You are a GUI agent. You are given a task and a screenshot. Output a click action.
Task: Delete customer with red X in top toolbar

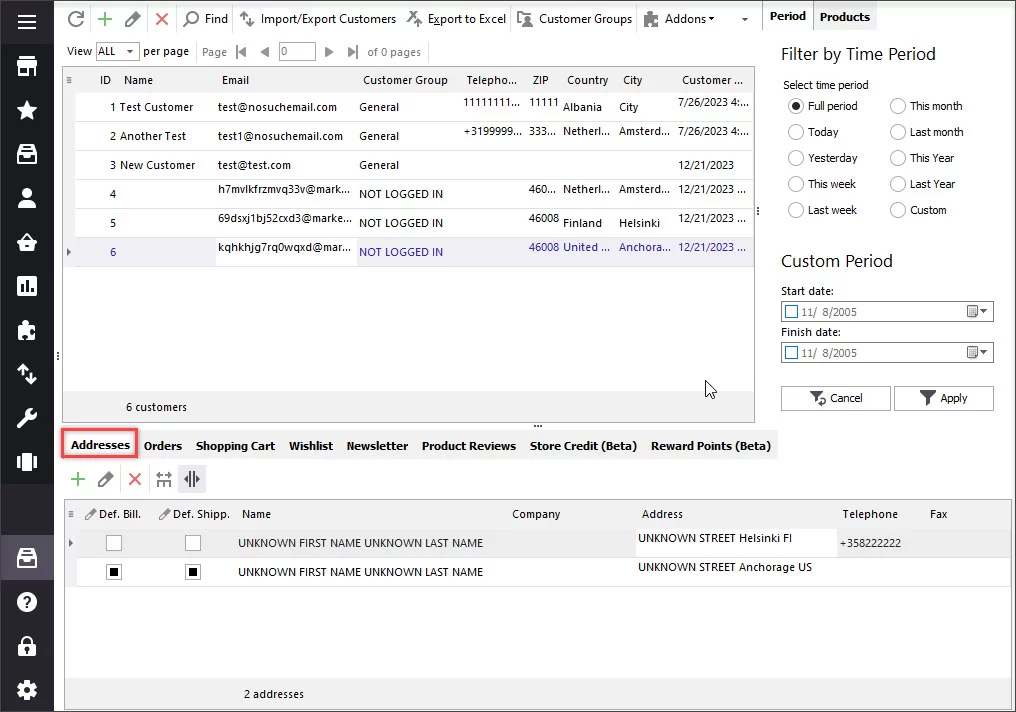[x=161, y=19]
